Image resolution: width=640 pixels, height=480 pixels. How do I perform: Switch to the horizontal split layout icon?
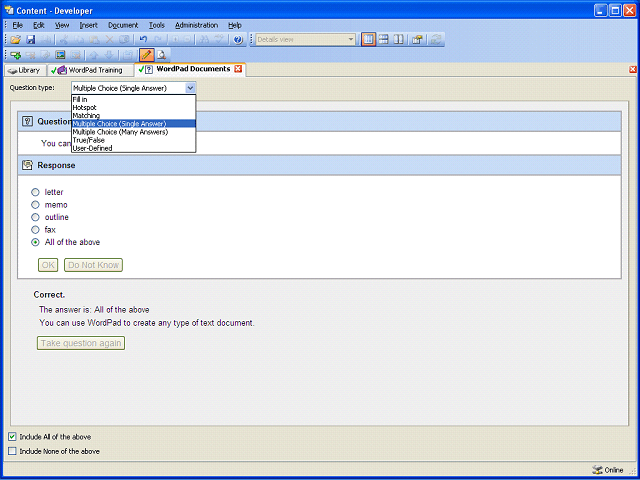point(383,40)
